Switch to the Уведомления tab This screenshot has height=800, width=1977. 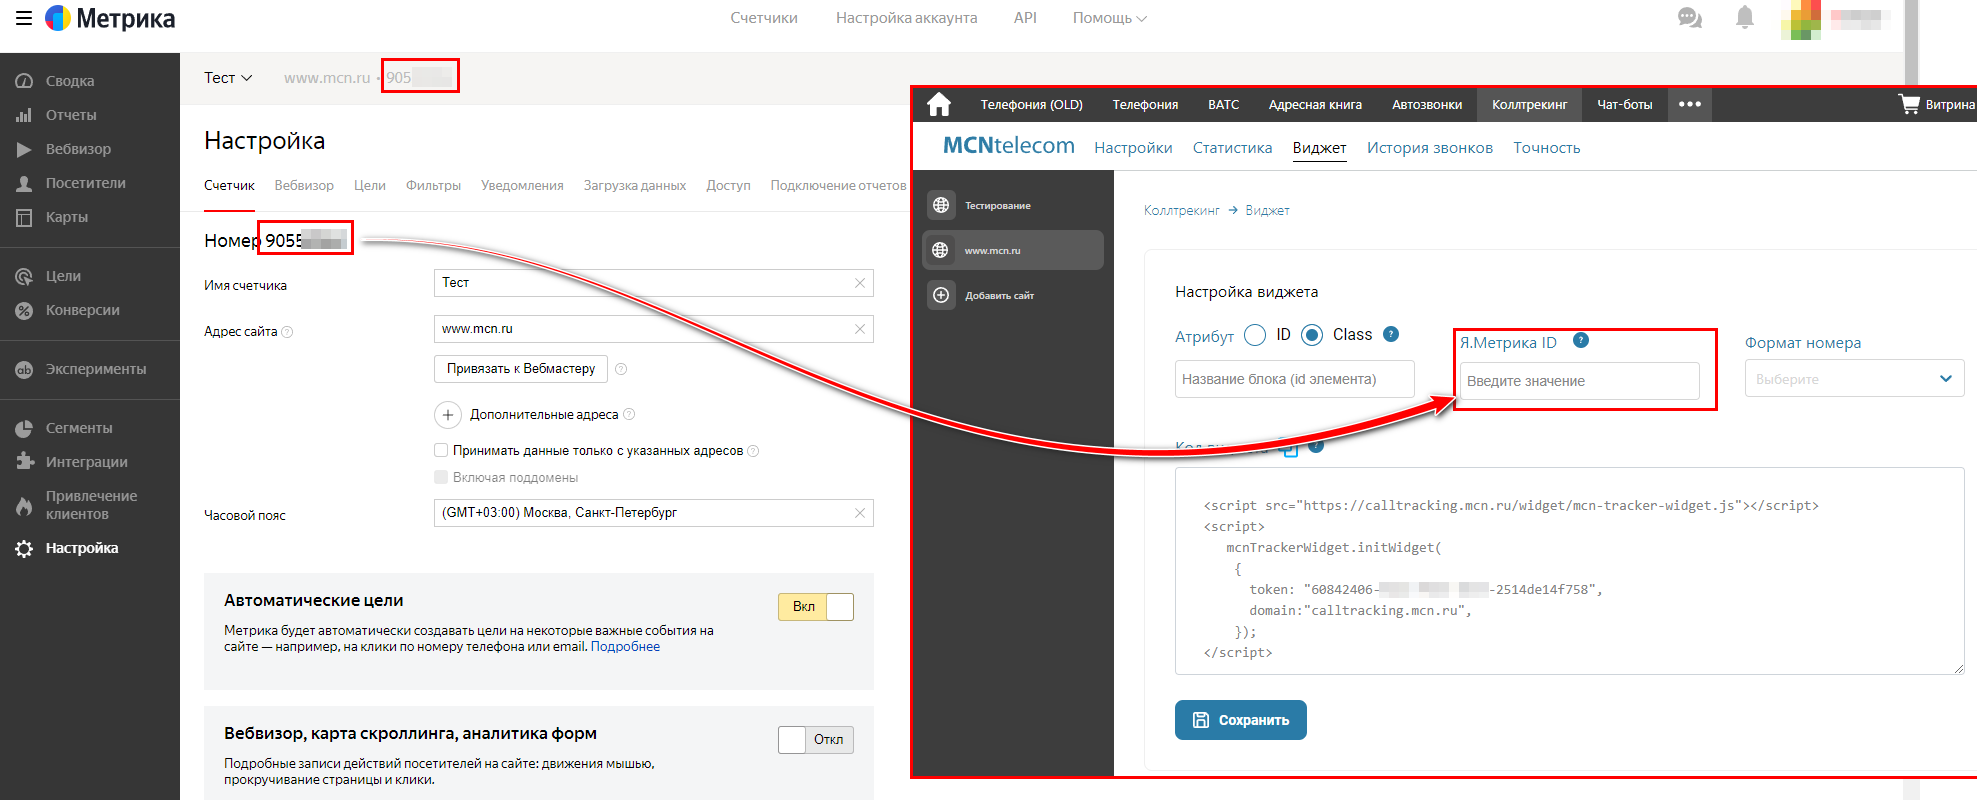tap(522, 185)
